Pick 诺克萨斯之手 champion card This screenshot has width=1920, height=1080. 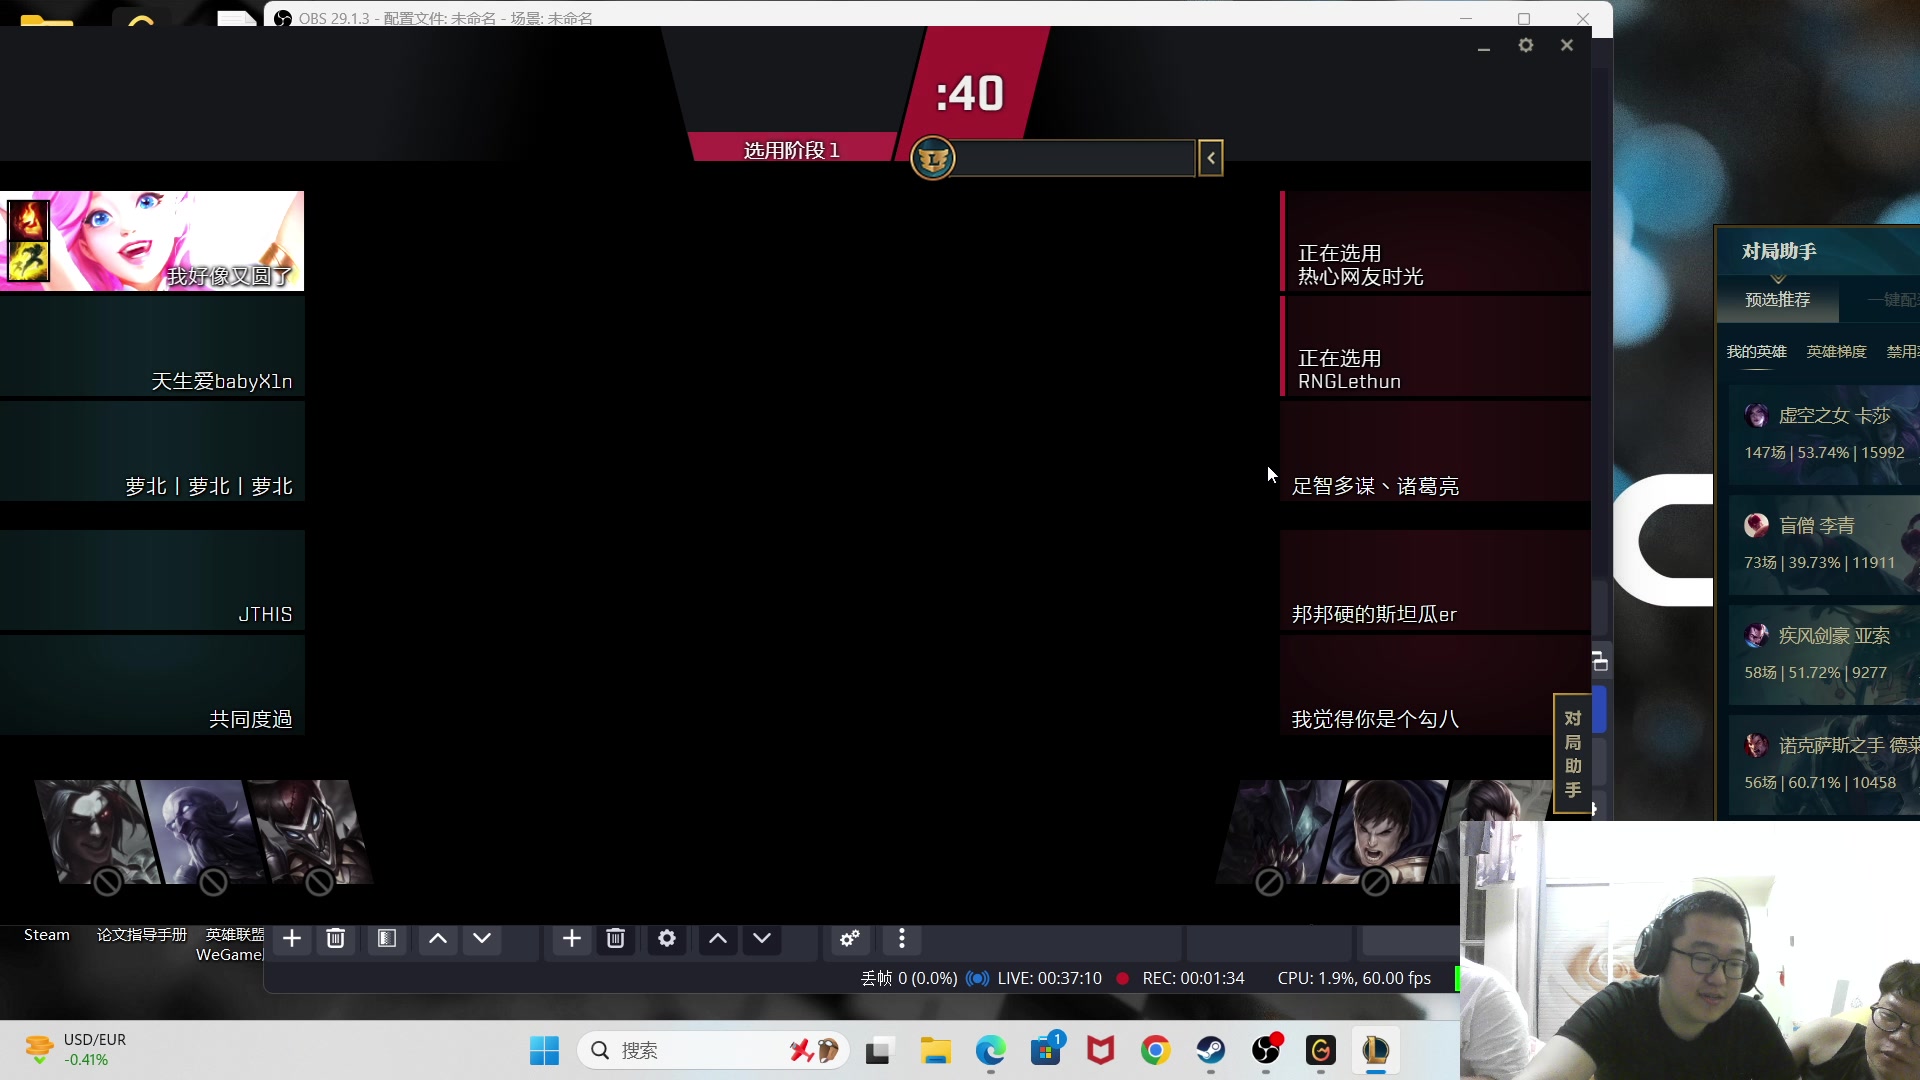pos(1825,765)
